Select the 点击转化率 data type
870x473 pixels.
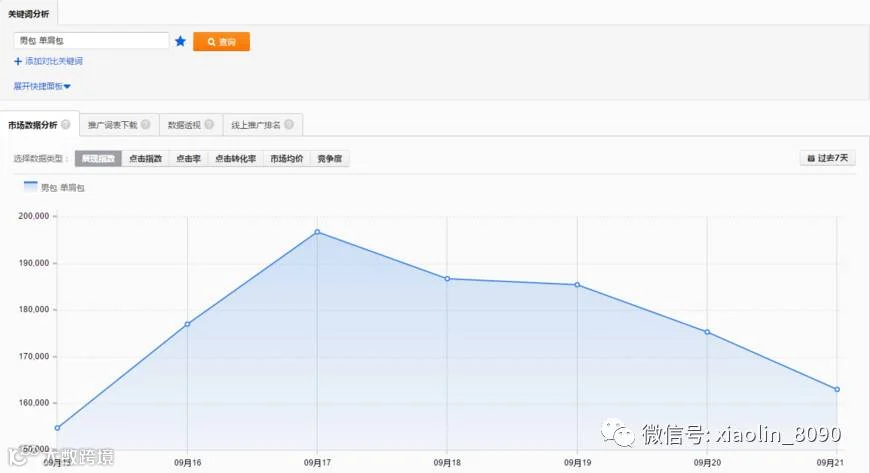[236, 158]
